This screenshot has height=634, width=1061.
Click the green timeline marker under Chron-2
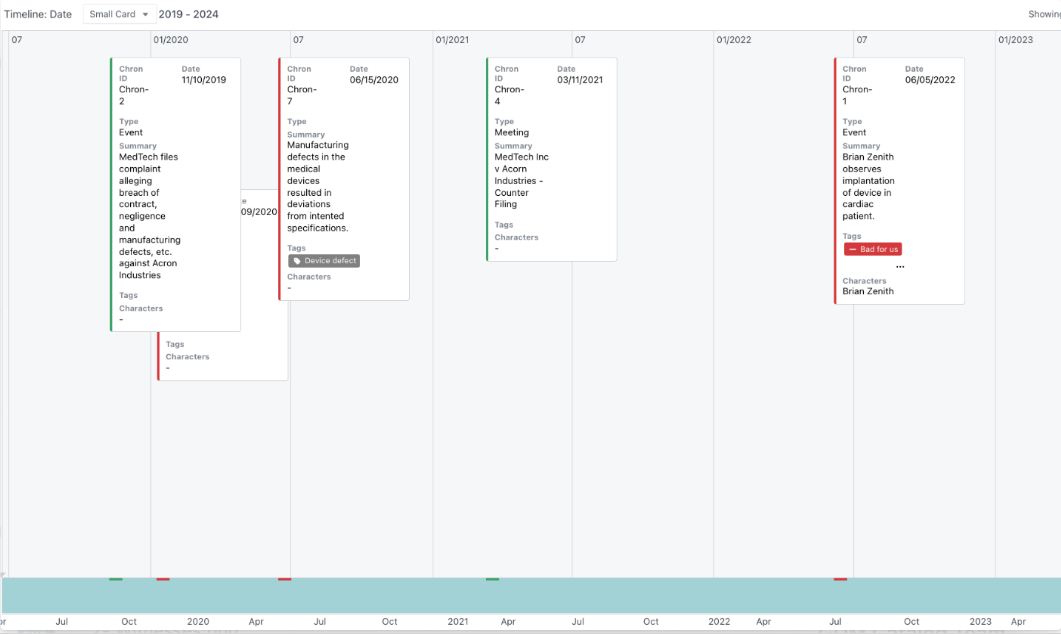(x=115, y=578)
